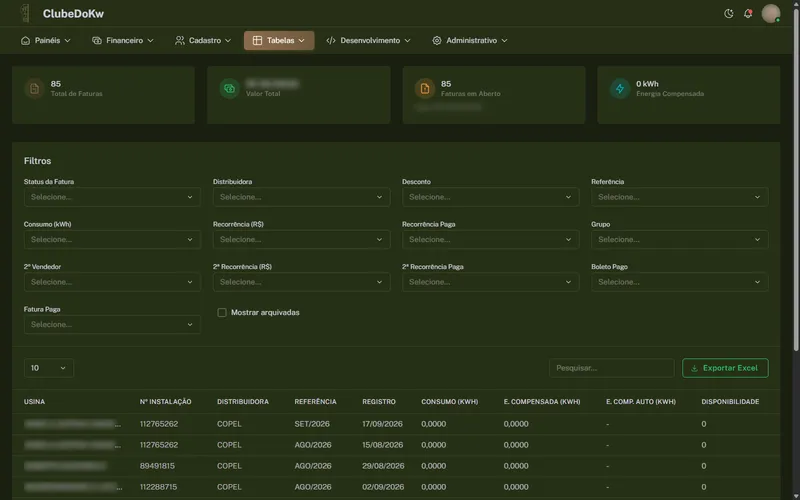Expand the 2ª Recorrência Paga dropdown
The height and width of the screenshot is (500, 800).
tap(490, 282)
